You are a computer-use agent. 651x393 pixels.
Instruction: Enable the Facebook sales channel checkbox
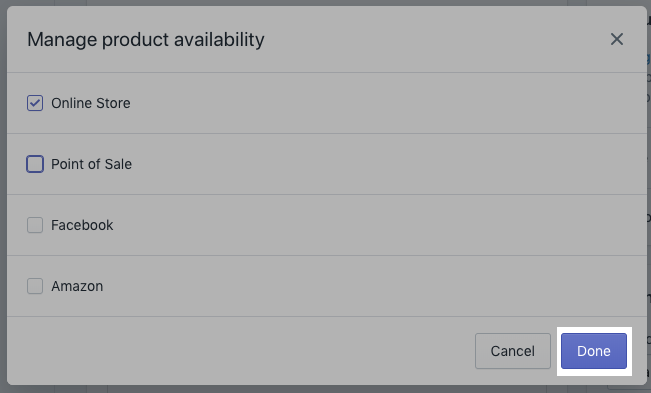pyautogui.click(x=35, y=225)
